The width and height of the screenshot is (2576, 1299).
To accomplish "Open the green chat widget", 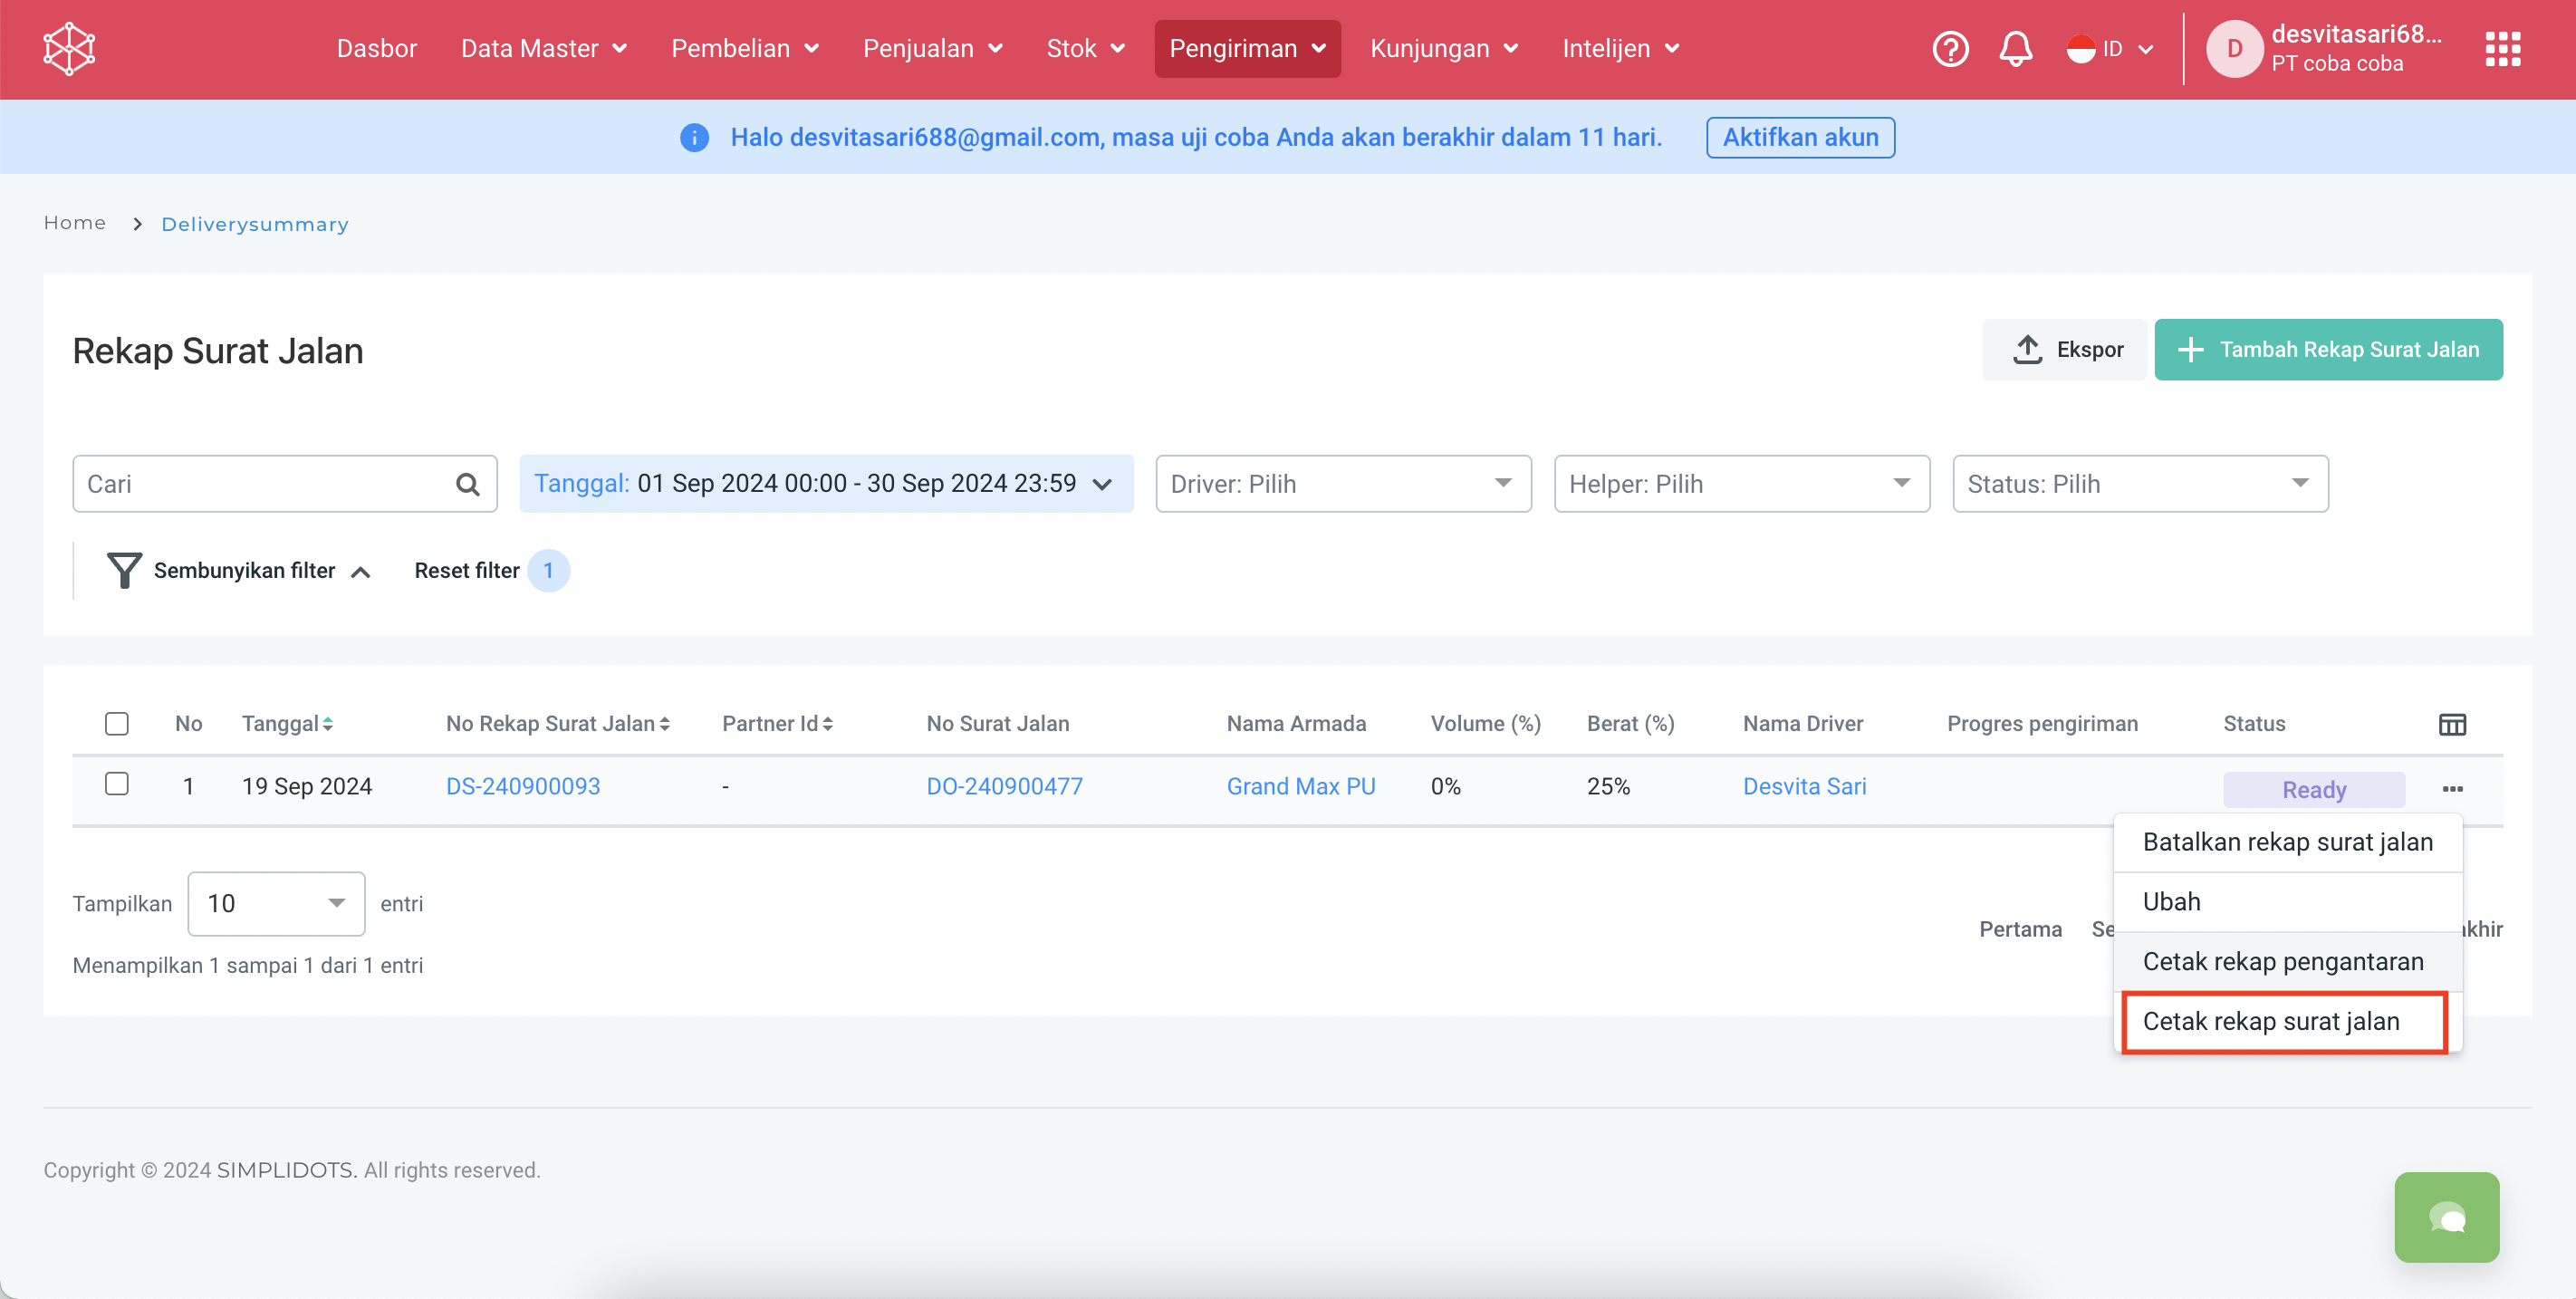I will tap(2446, 1216).
